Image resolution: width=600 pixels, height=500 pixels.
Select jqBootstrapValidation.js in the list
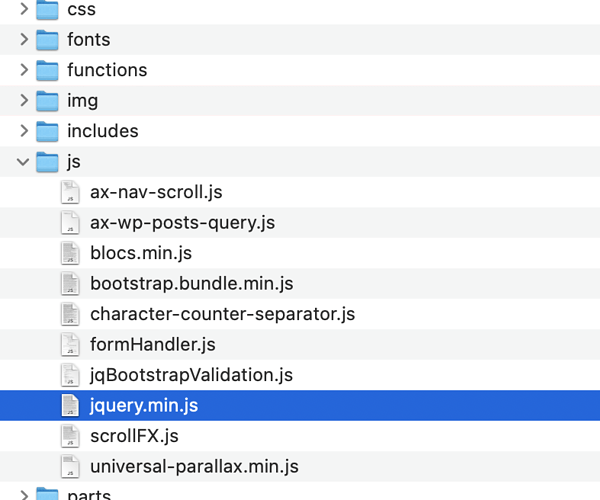191,375
